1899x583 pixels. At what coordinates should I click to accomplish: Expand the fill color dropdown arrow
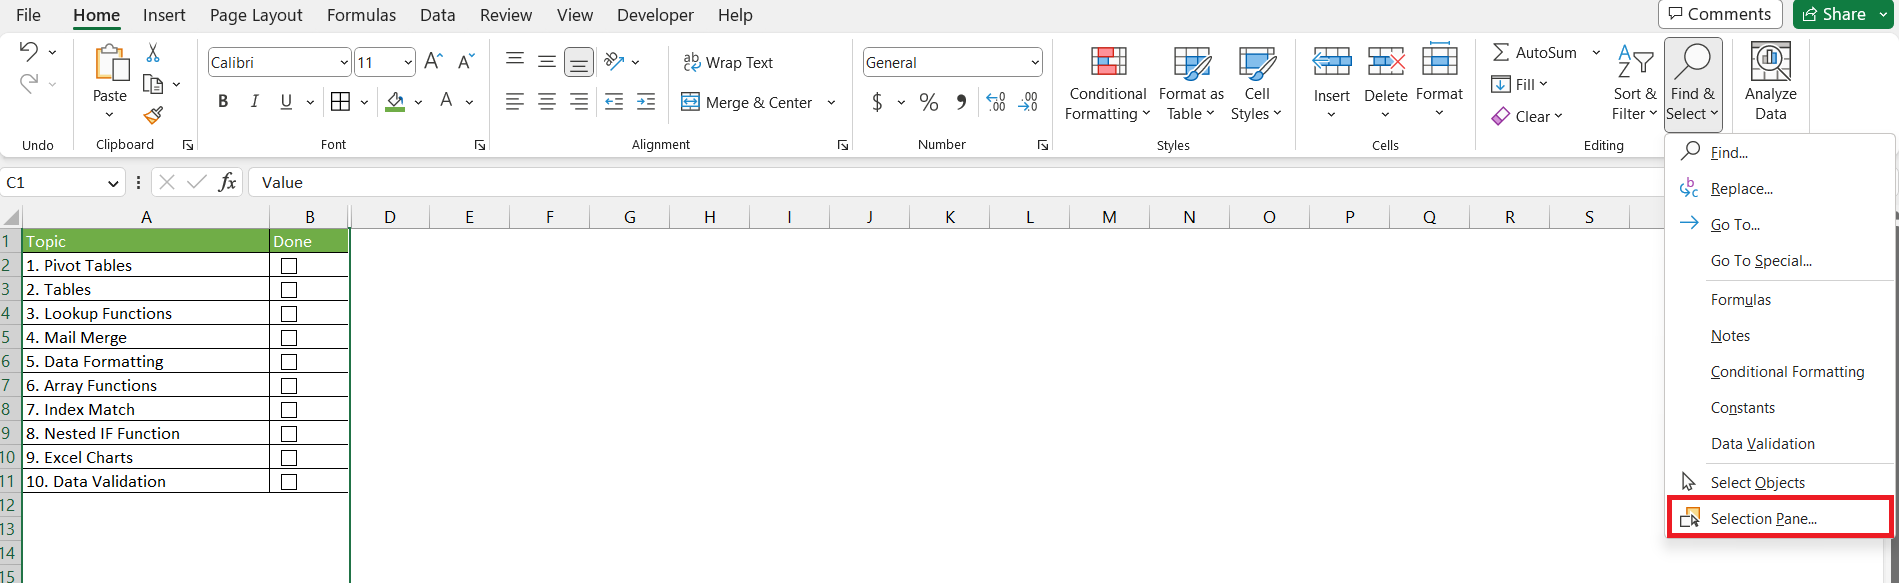(418, 101)
